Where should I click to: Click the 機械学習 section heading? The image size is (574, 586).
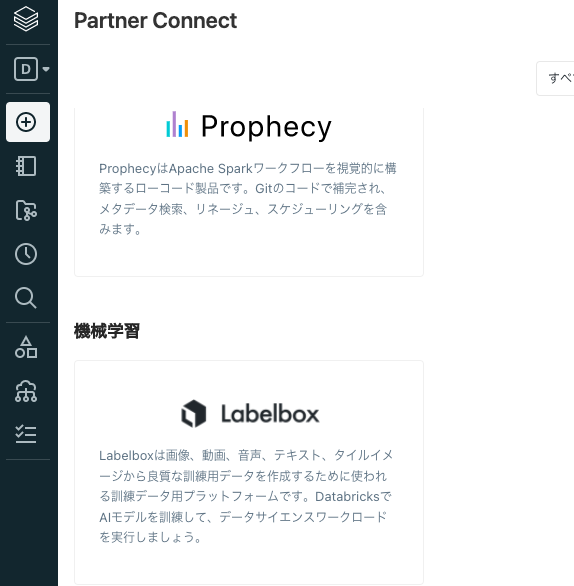(x=107, y=331)
